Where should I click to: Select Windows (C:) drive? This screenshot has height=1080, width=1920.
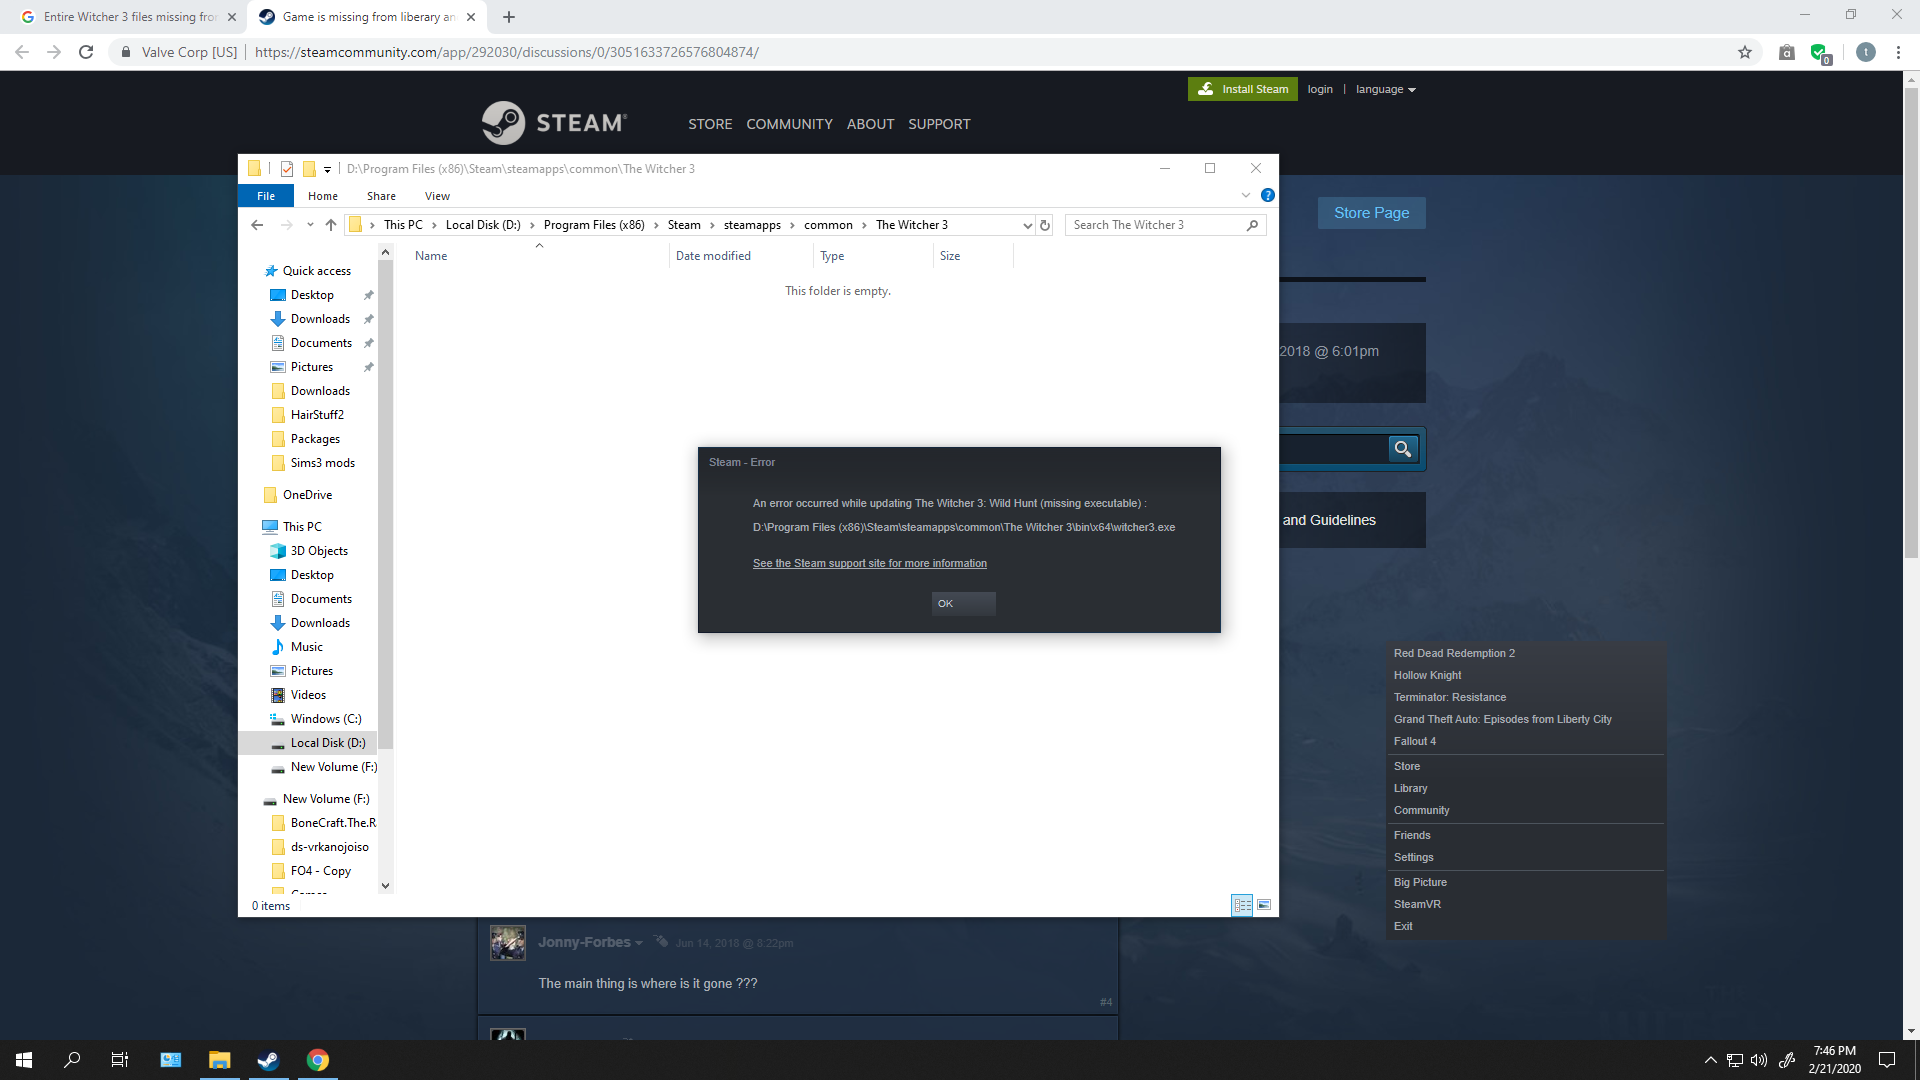tap(326, 719)
